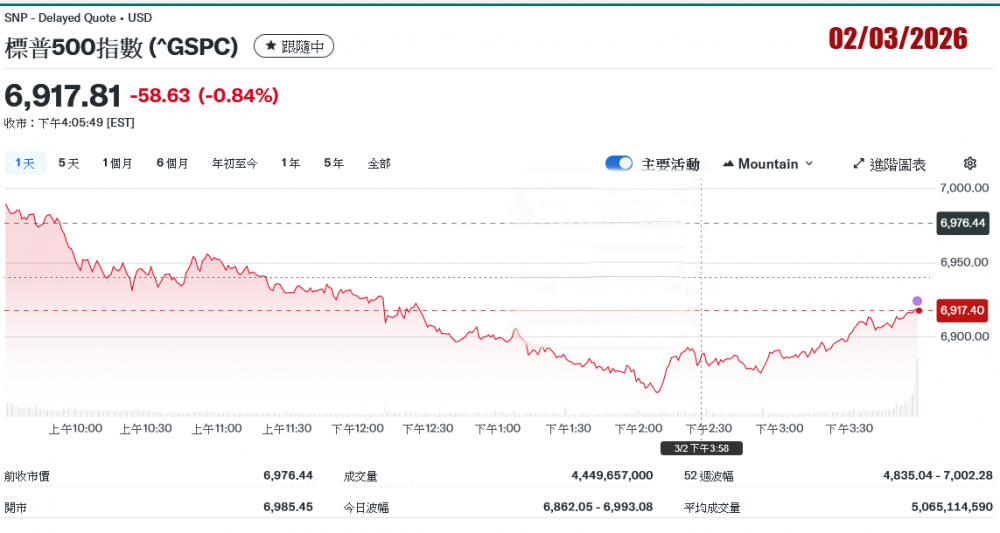Click the 標普500指數 (^GSPC) title
The height and width of the screenshot is (533, 1000).
point(122,46)
